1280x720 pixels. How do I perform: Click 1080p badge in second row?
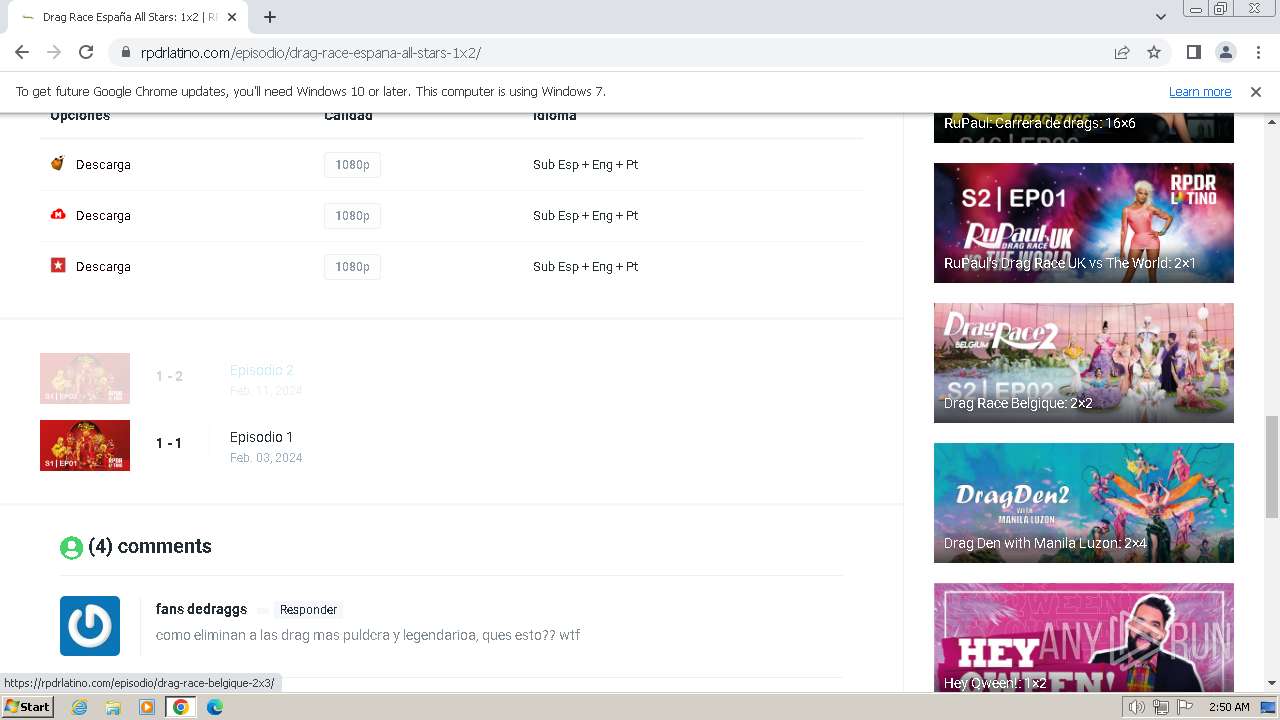352,216
